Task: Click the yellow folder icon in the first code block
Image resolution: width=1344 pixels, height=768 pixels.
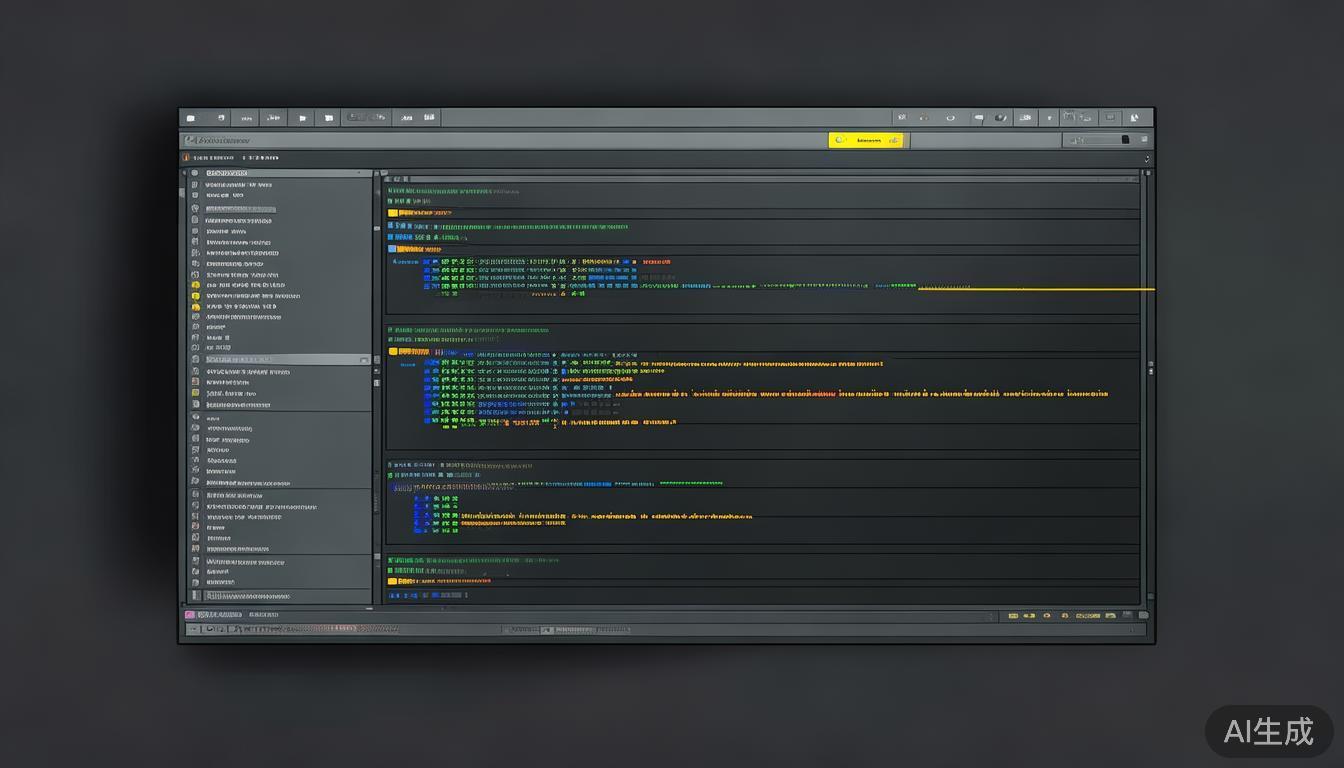Action: pyautogui.click(x=393, y=213)
